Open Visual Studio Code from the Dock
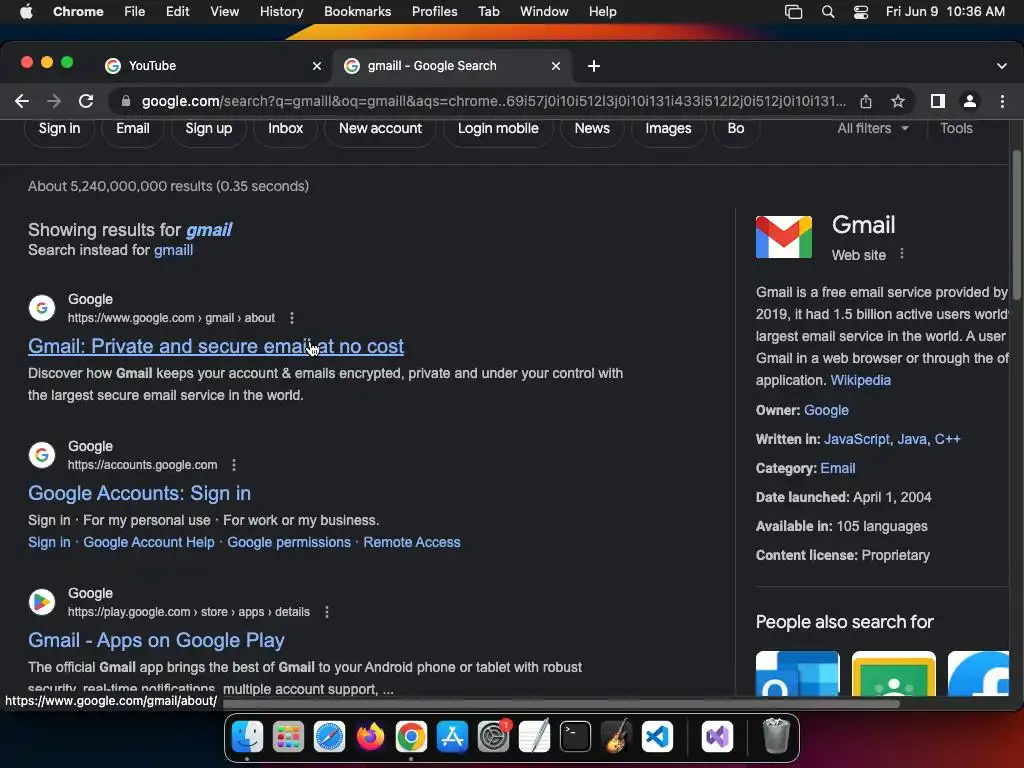The width and height of the screenshot is (1024, 768). coord(657,737)
